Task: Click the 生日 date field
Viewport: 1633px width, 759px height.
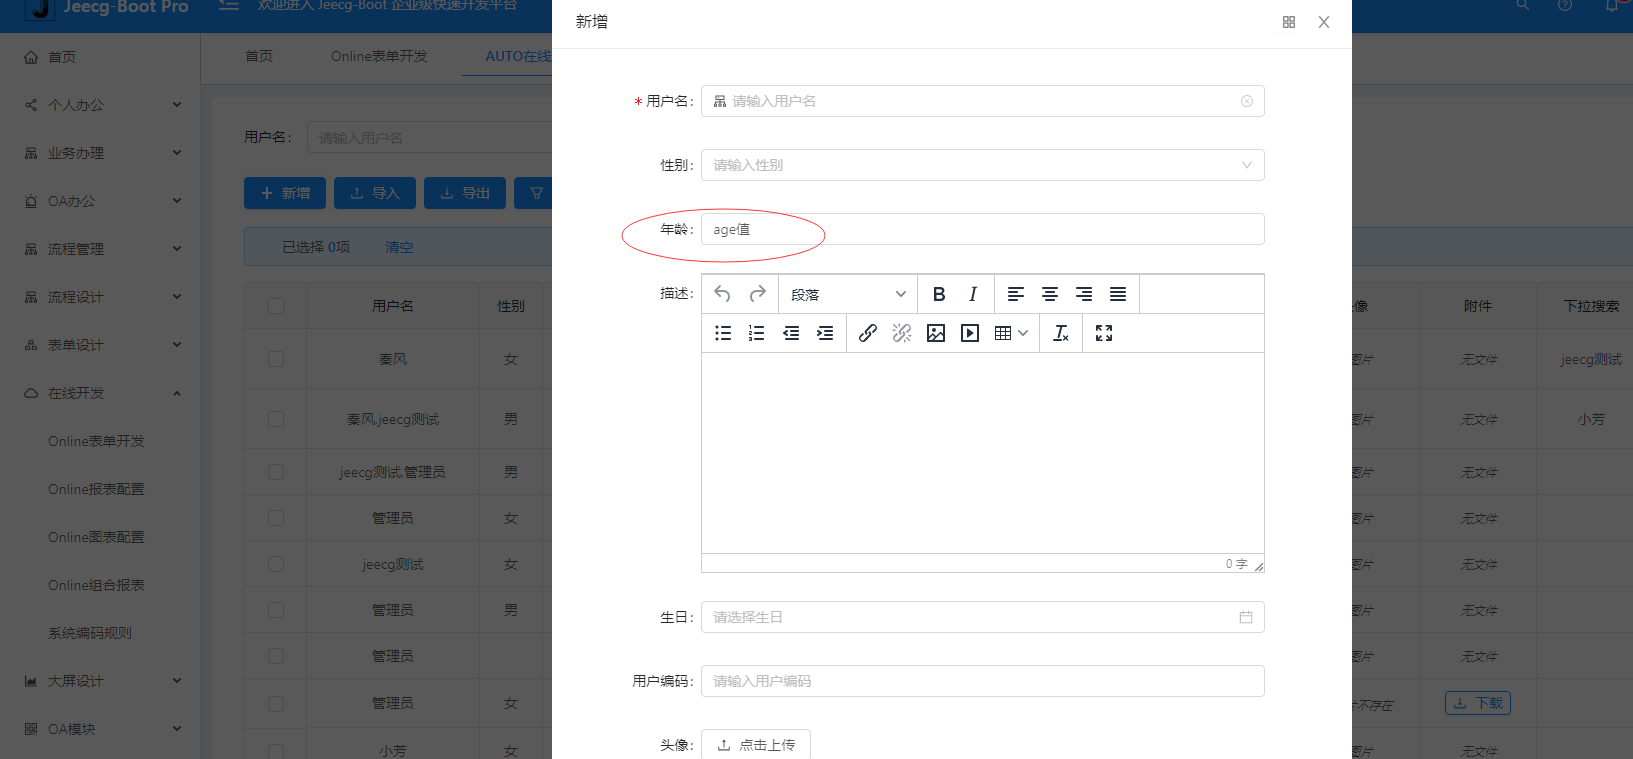Action: pos(983,617)
